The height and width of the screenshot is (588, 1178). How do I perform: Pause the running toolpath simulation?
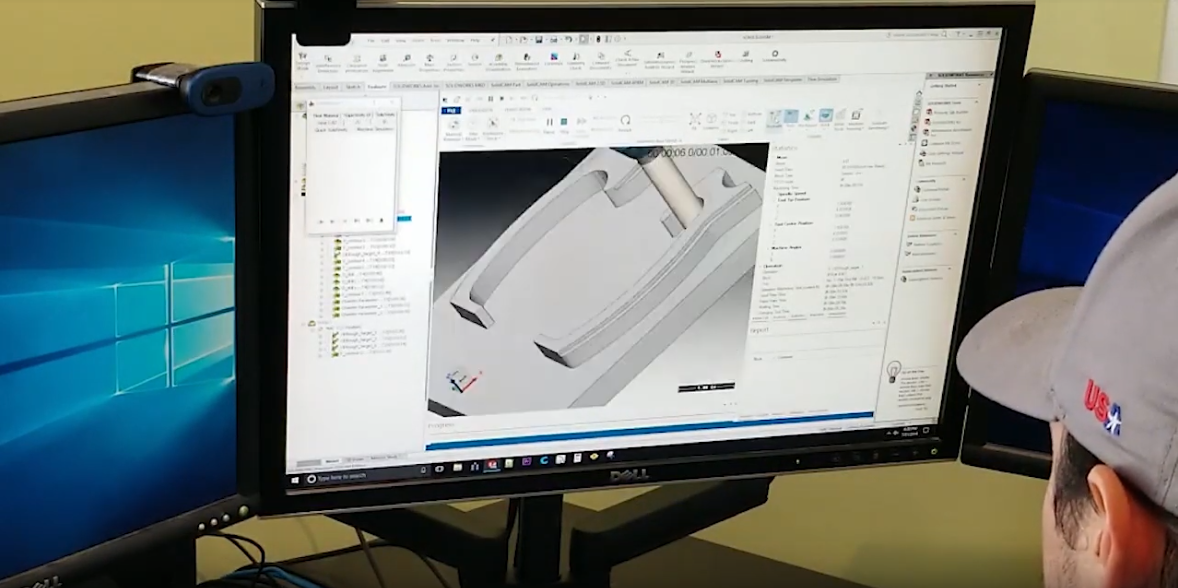(550, 121)
